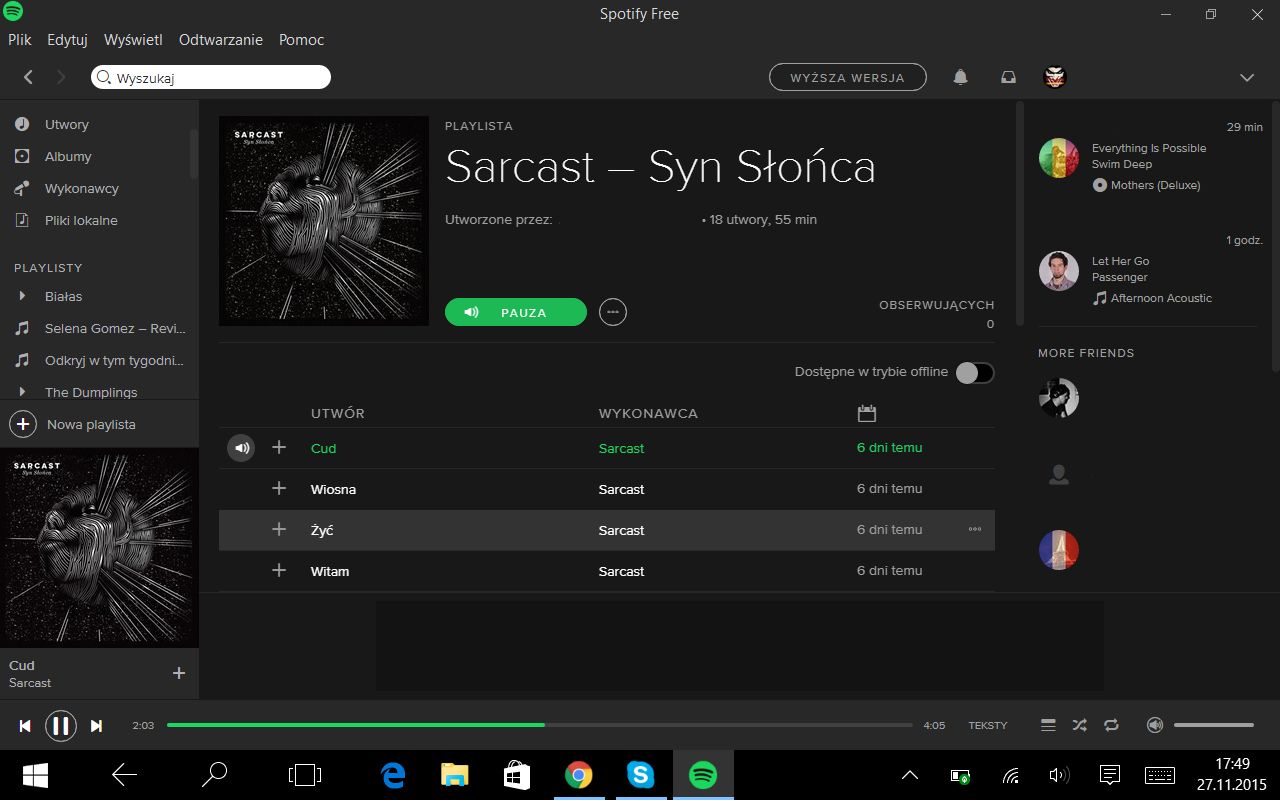
Task: Add the track Cud with its plus icon
Action: [x=279, y=448]
